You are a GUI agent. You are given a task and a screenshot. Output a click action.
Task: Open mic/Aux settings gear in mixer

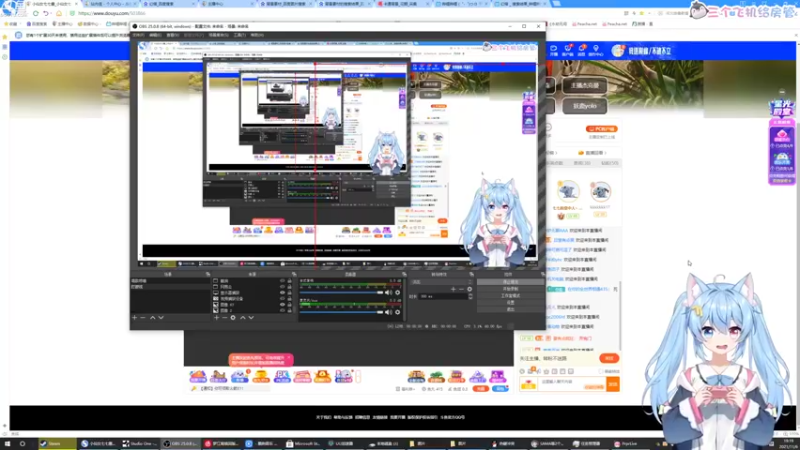pos(397,312)
